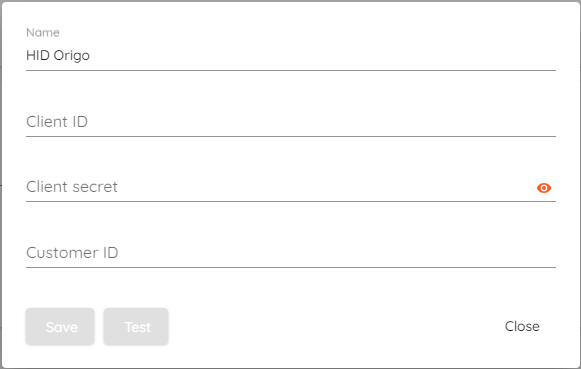Screen dimensions: 581x369
Task: Toggle password visibility for Client secret
Action: click(544, 188)
